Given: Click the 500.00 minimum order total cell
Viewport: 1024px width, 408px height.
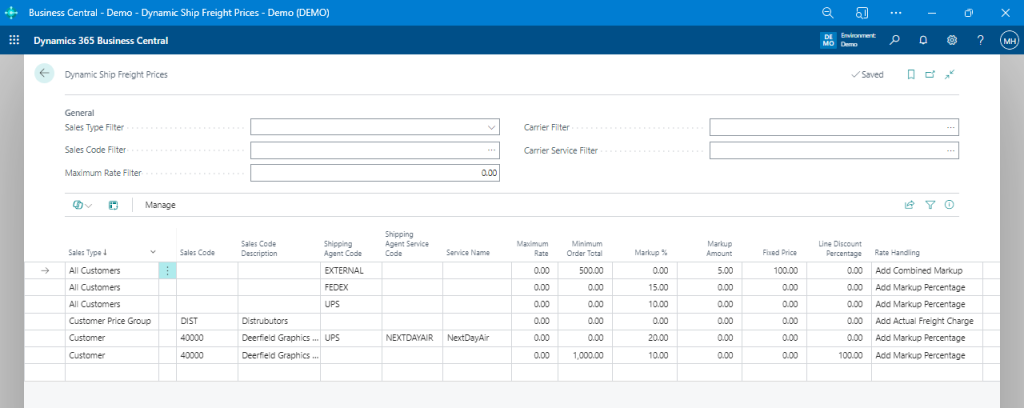Looking at the screenshot, I should tap(584, 270).
